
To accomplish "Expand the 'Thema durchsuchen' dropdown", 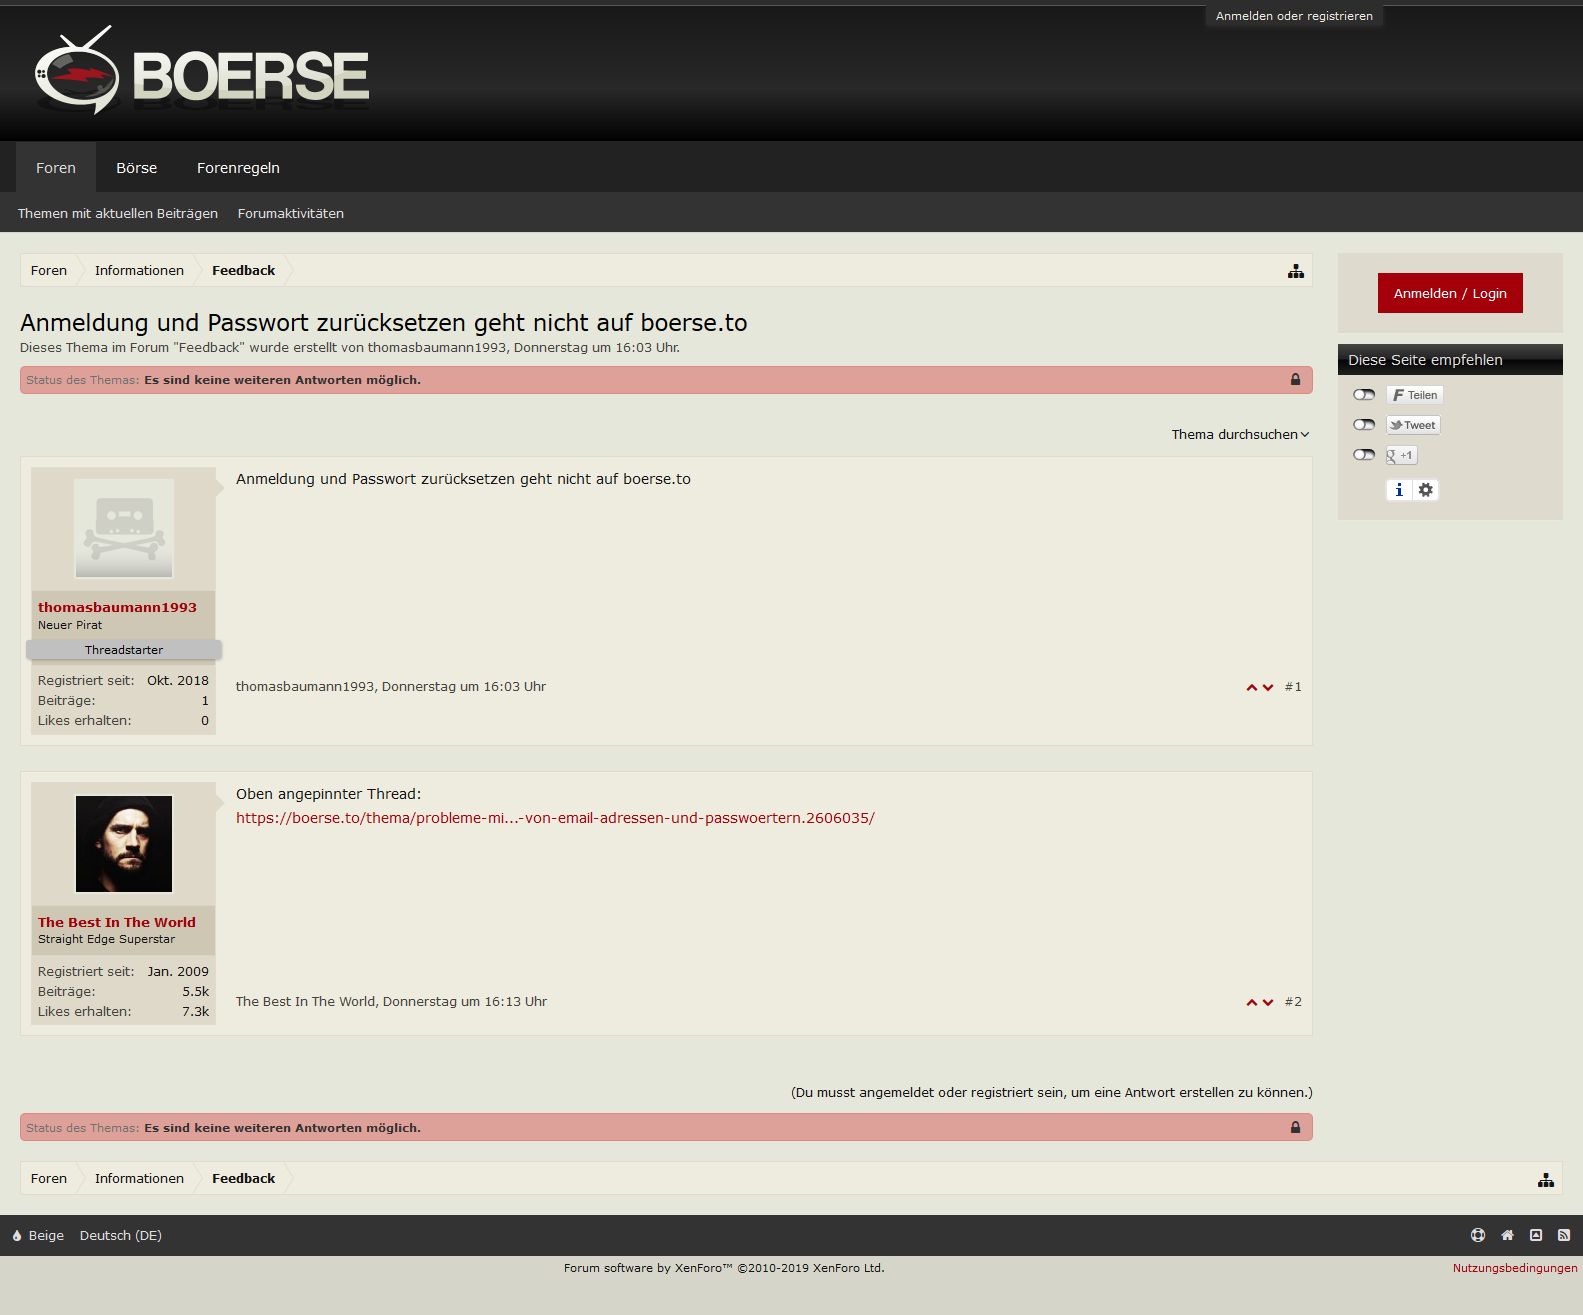I will (1240, 434).
